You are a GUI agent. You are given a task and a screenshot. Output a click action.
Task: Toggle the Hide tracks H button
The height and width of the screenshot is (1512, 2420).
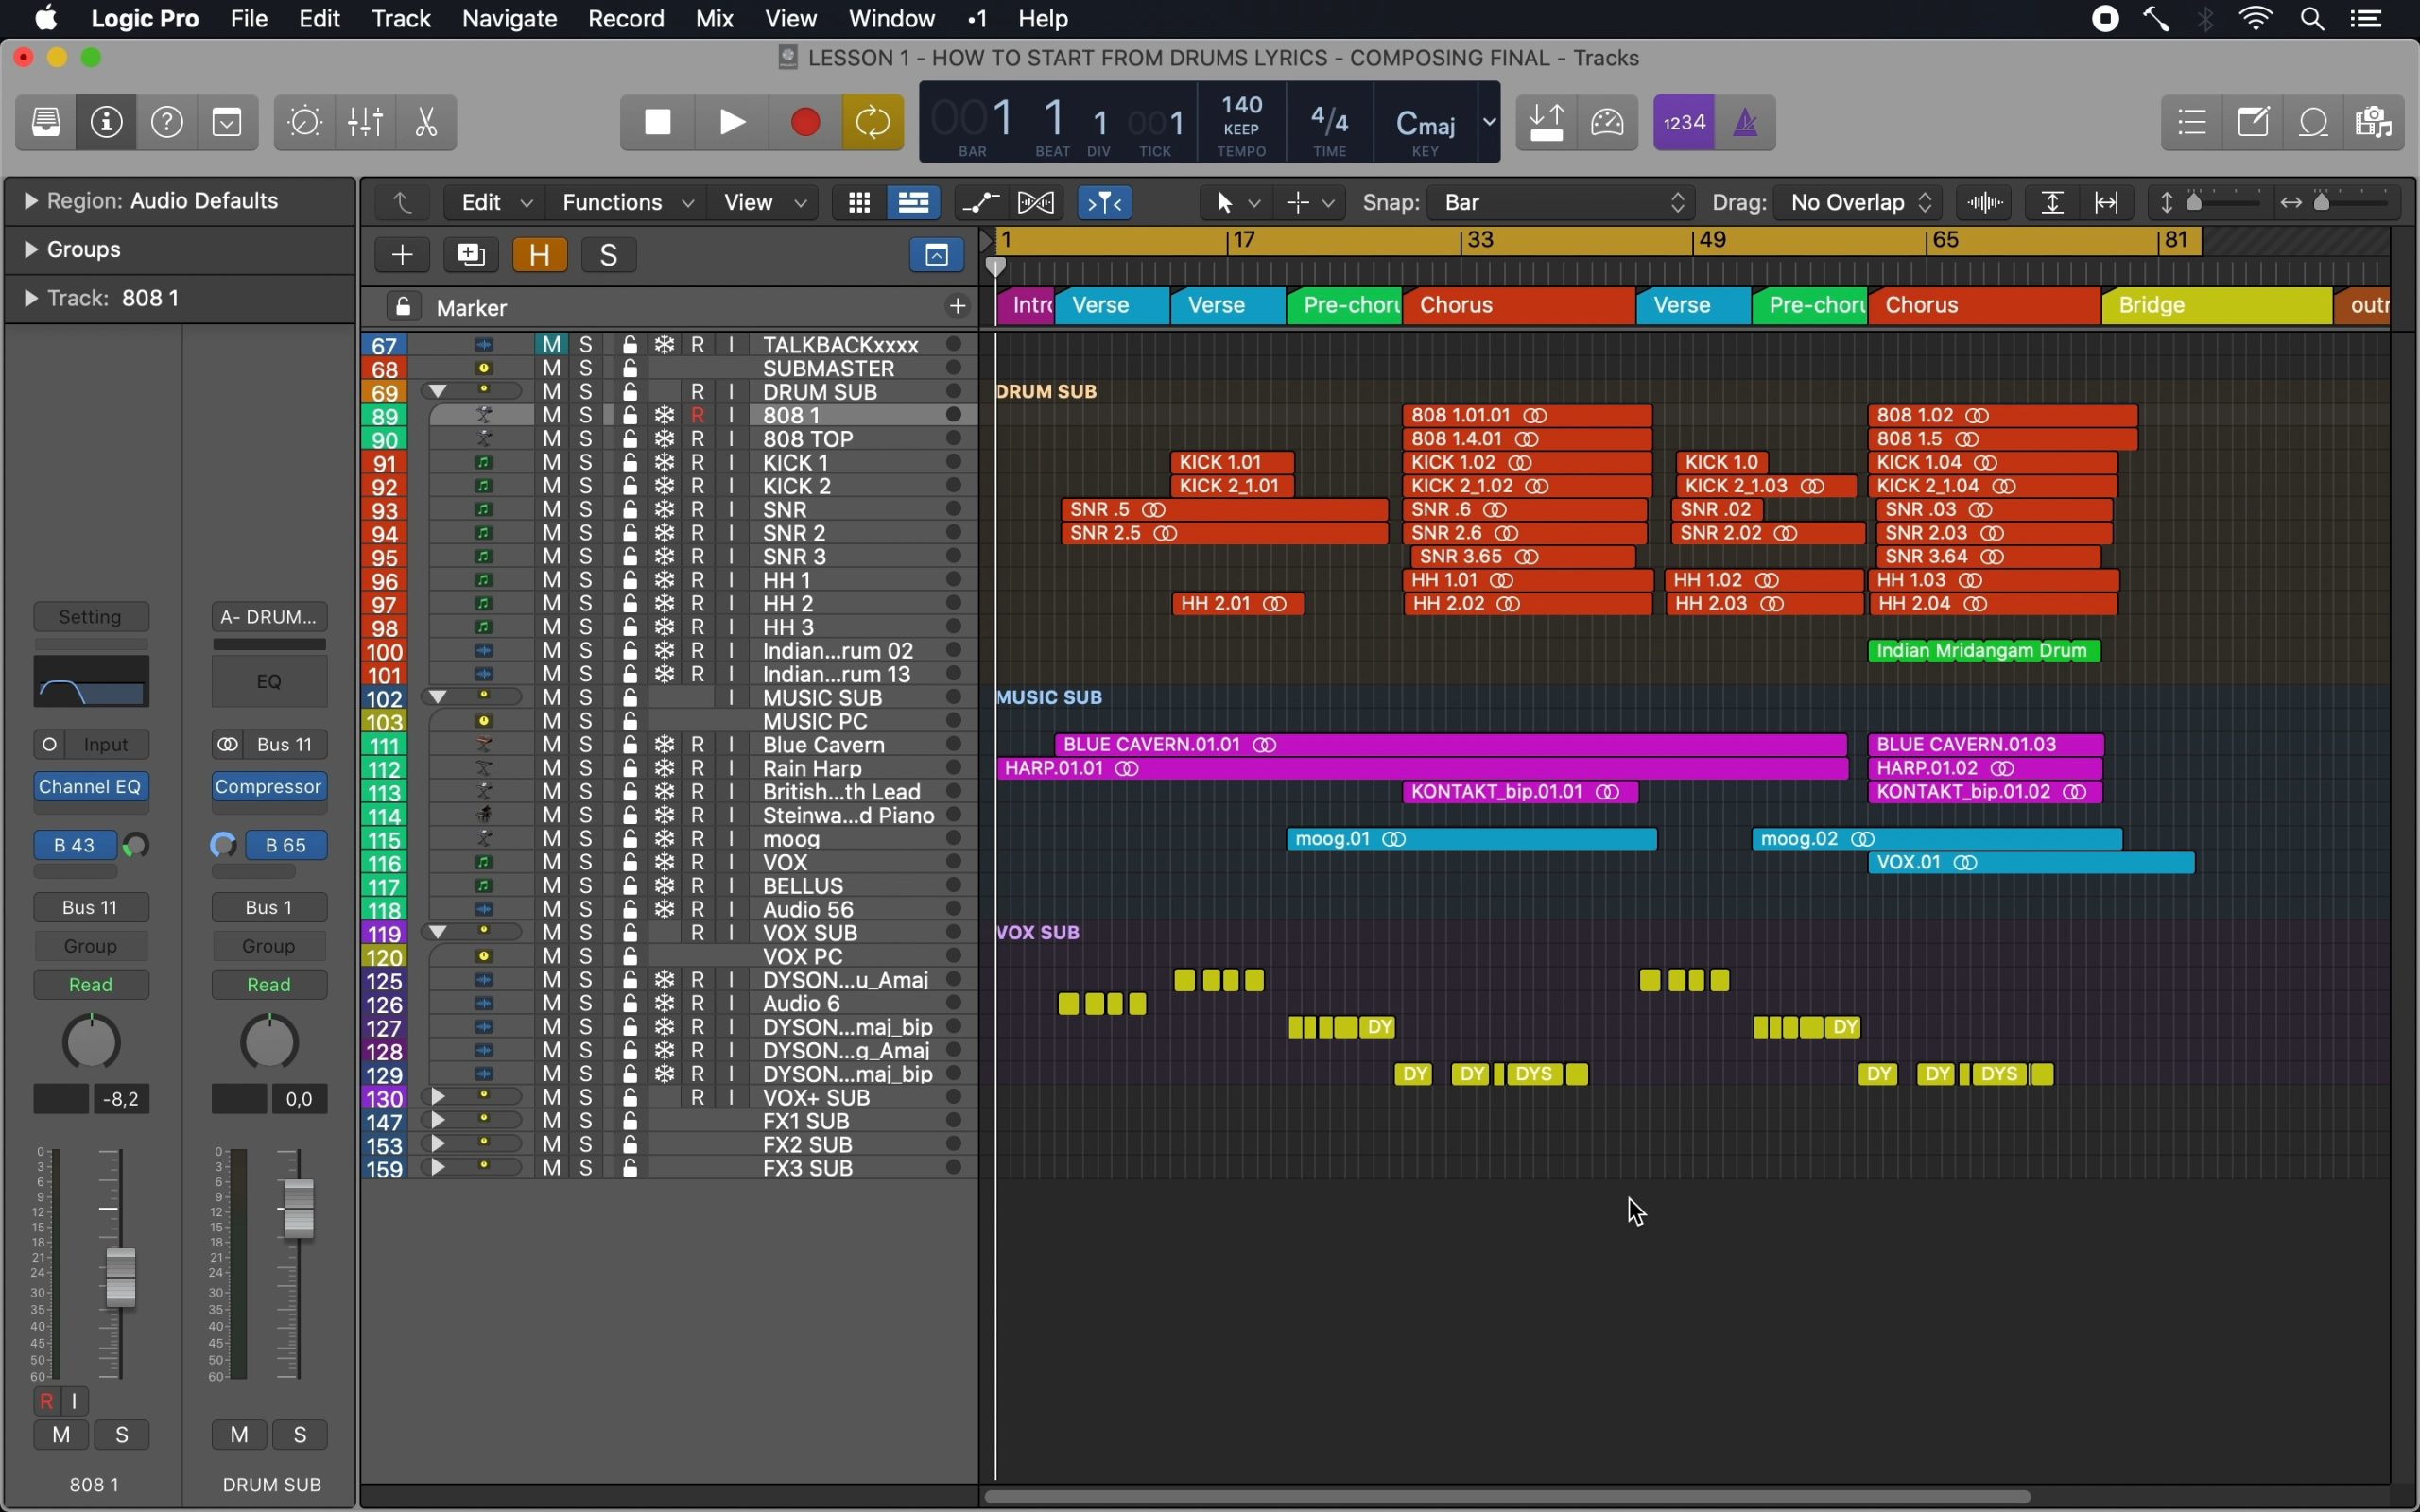tap(540, 255)
